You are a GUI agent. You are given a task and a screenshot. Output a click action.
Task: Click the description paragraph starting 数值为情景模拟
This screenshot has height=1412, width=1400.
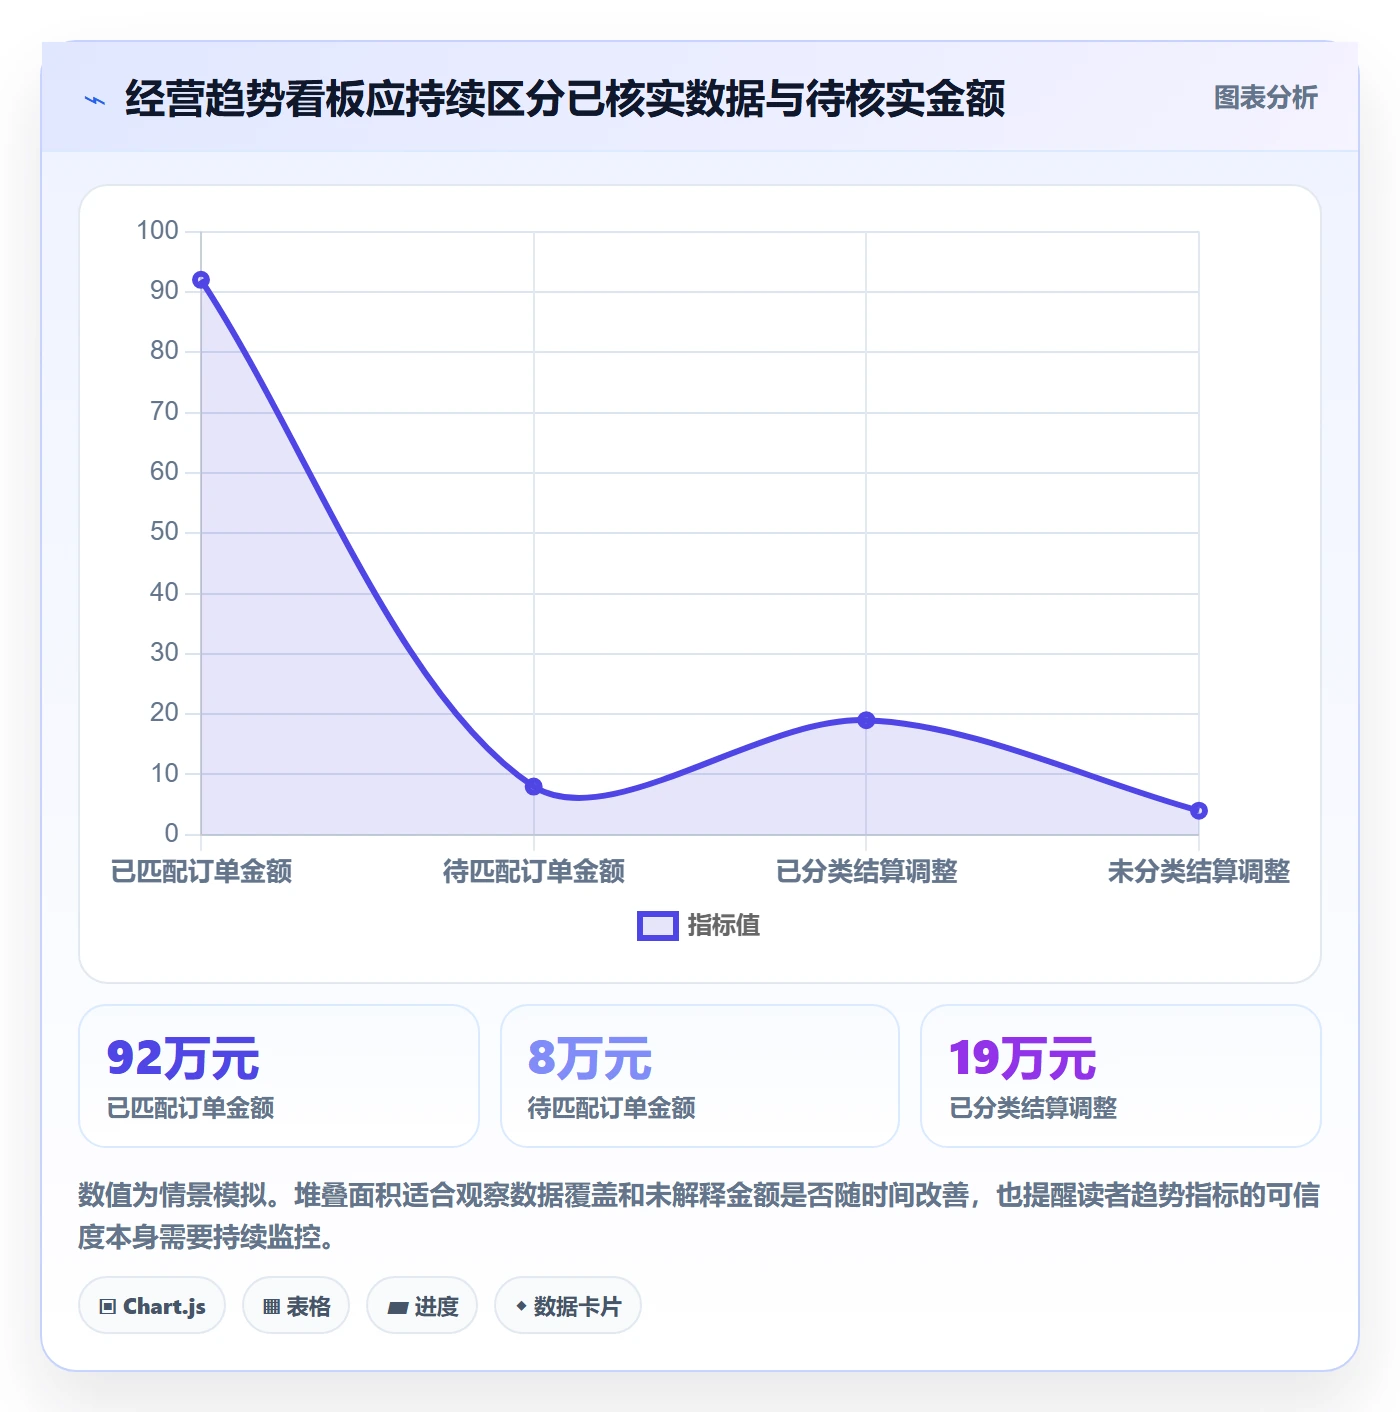[699, 1216]
